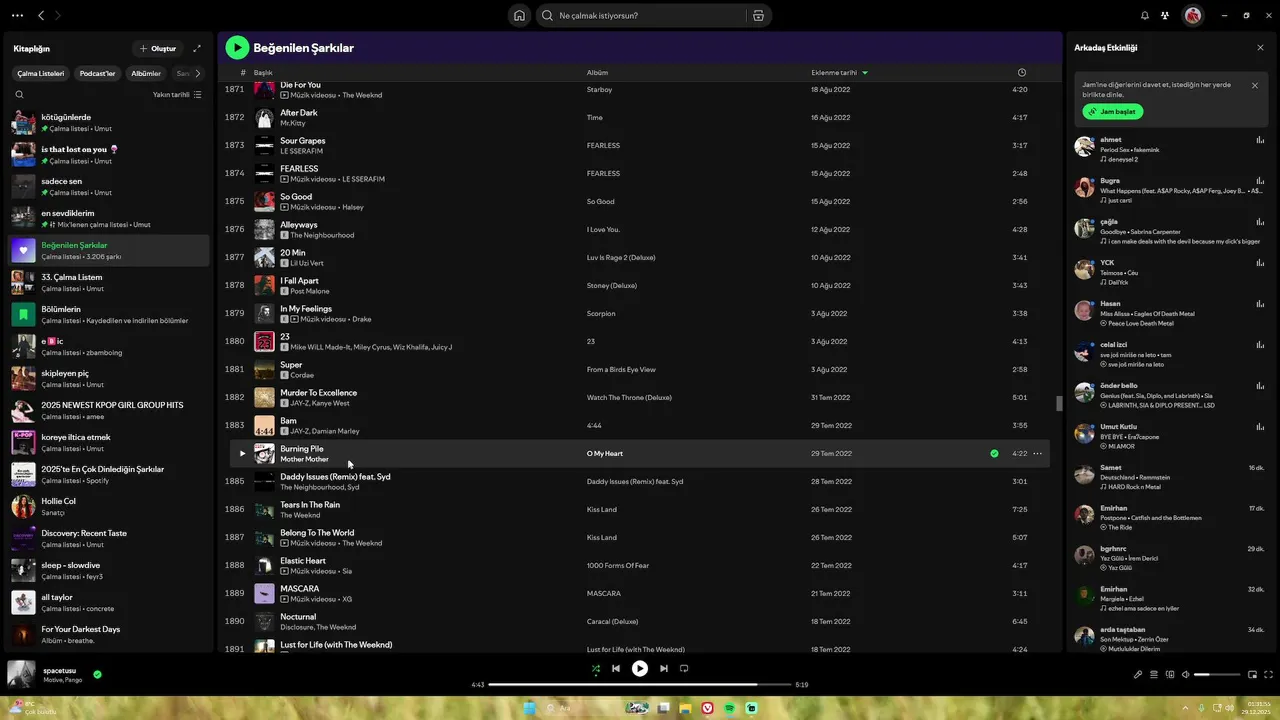The image size is (1280, 720).
Task: Sort by Eklenme tarihi column
Action: pos(839,73)
